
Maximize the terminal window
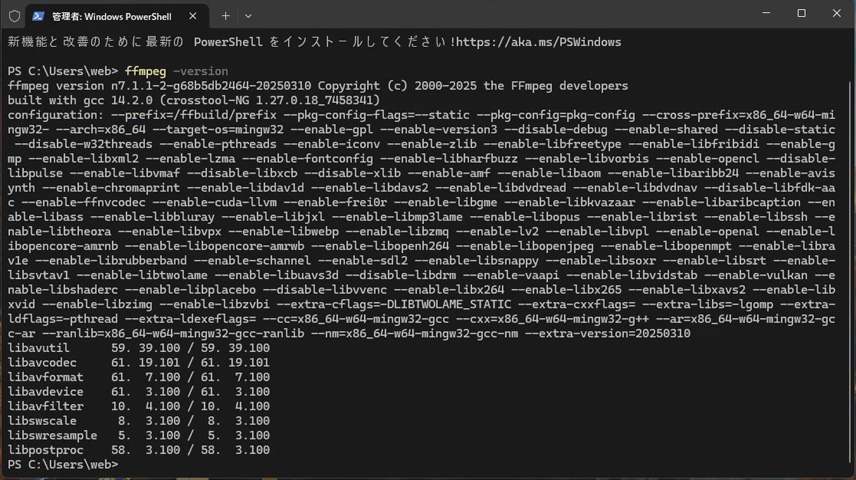[801, 14]
